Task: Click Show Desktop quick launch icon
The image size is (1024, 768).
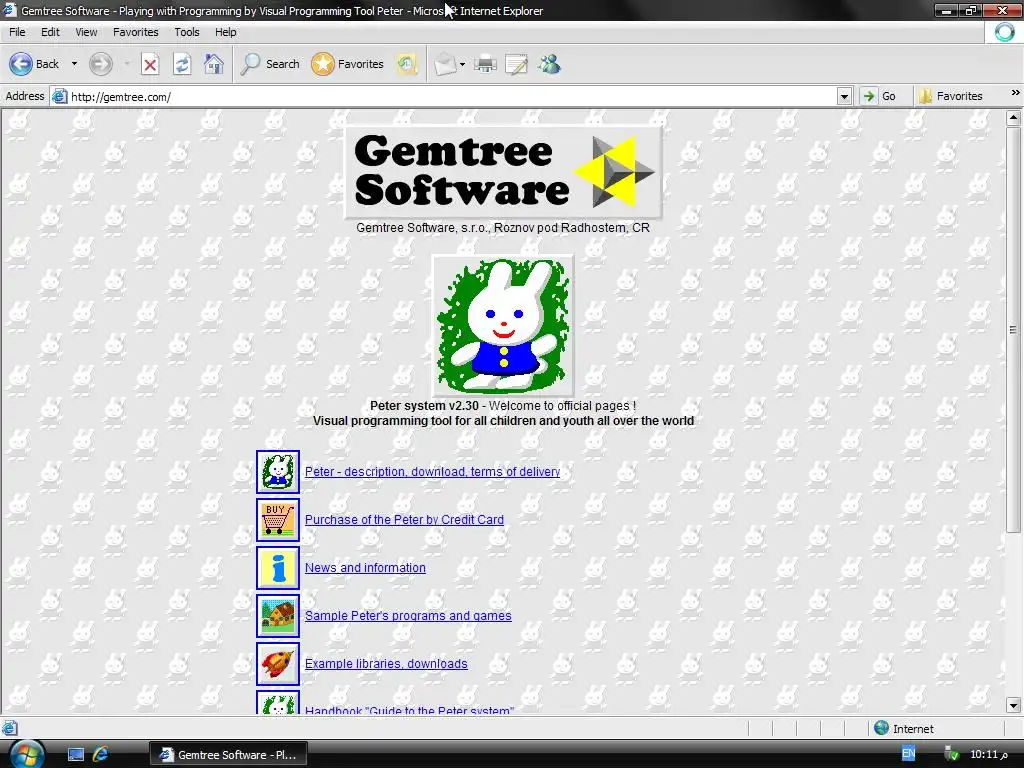Action: [76, 755]
